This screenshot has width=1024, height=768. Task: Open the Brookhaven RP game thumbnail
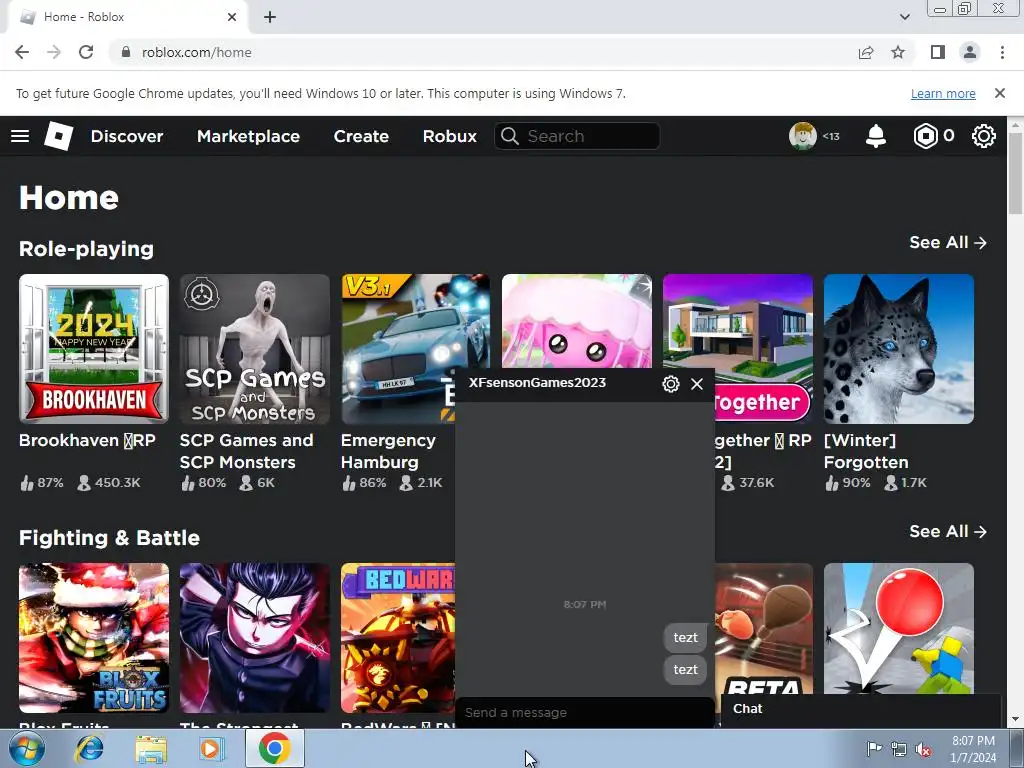point(94,349)
